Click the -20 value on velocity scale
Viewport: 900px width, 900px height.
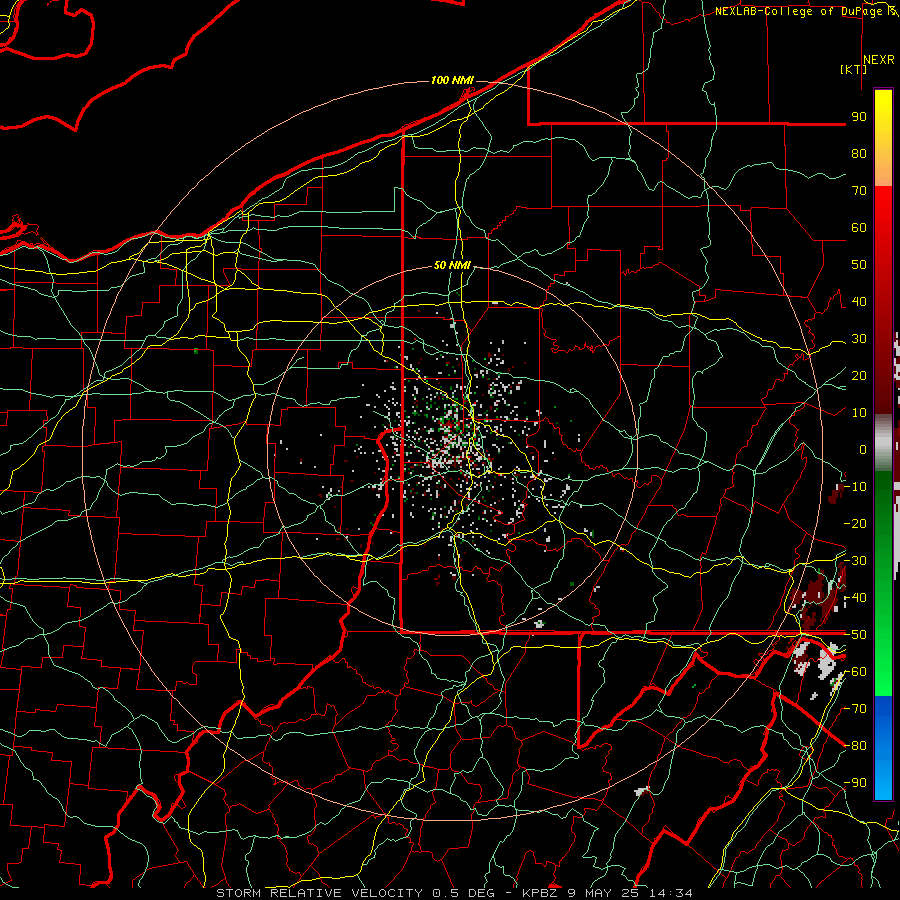tap(855, 524)
